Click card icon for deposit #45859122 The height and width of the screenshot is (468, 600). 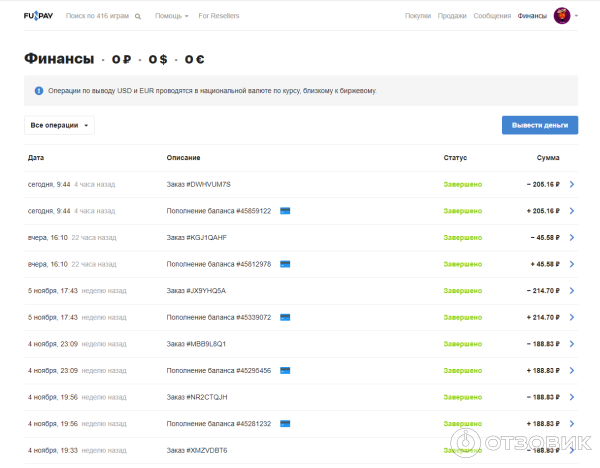(x=285, y=211)
